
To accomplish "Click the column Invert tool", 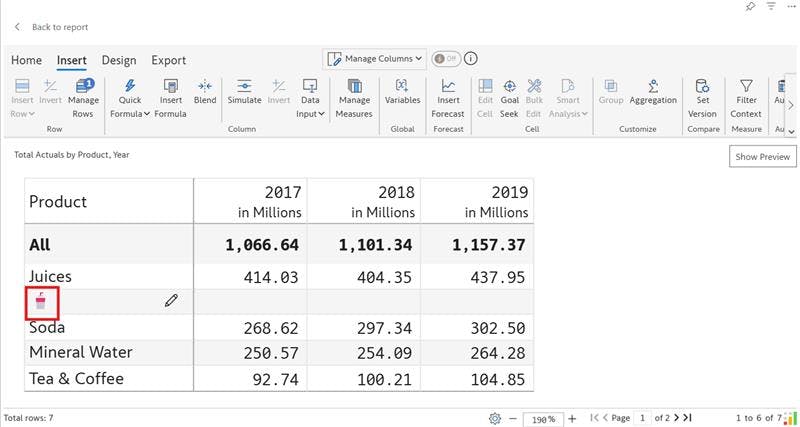I will click(x=279, y=92).
